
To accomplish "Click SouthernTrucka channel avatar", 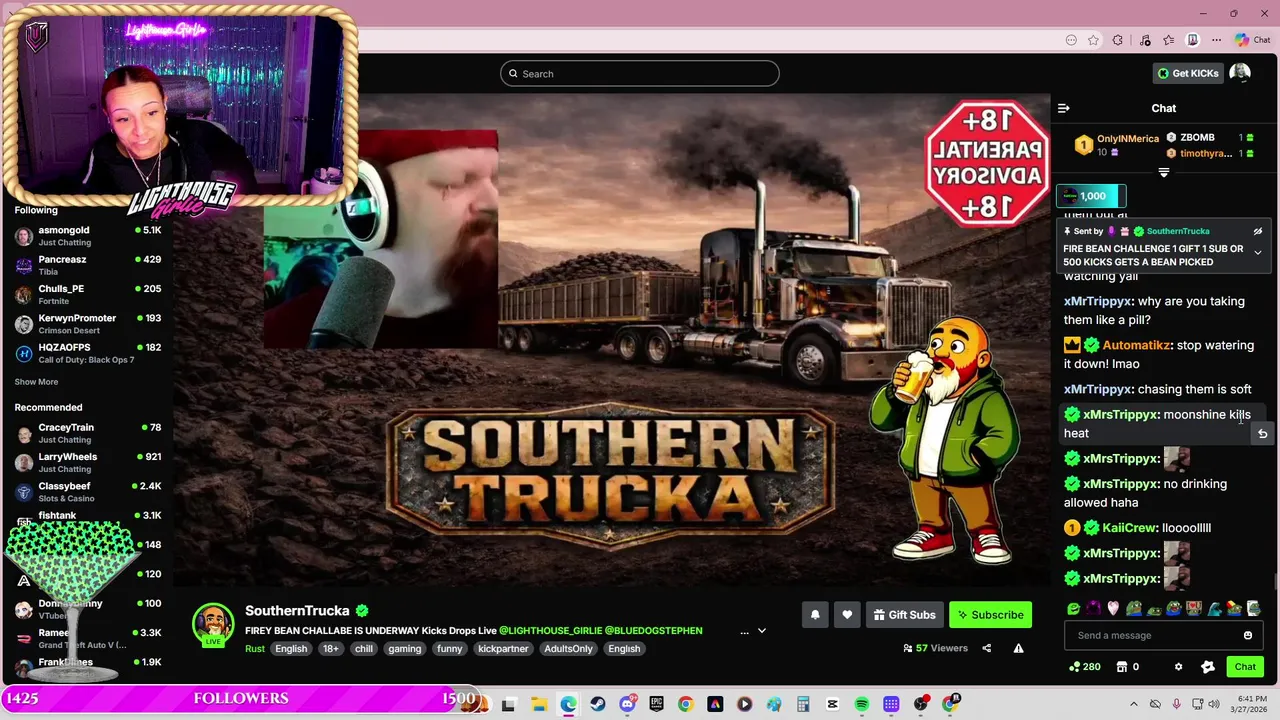I will pos(213,623).
